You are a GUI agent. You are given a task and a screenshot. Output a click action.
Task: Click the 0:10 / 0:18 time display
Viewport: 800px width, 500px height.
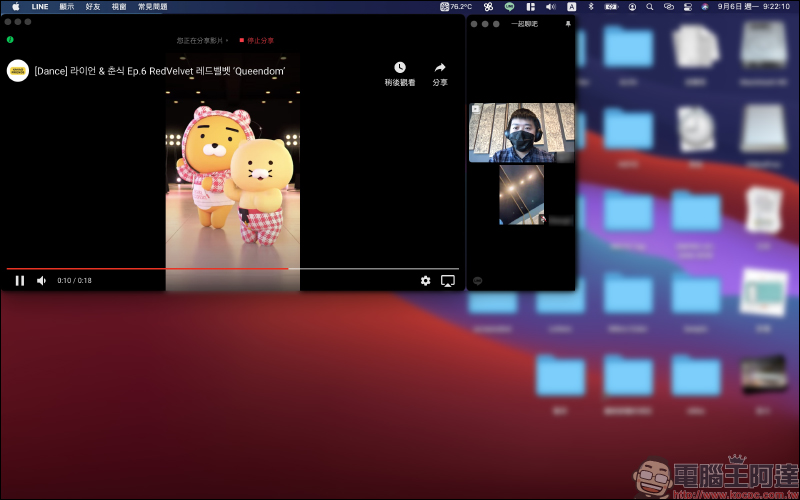(x=74, y=281)
